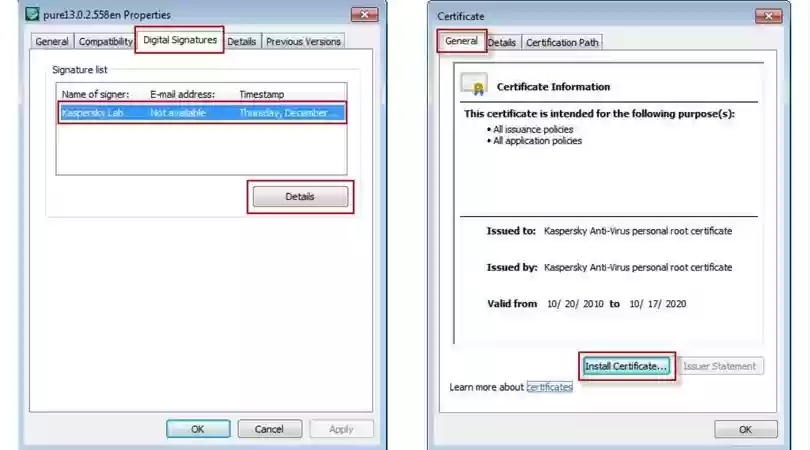The image size is (810, 450).
Task: Click the Issuer Statement button
Action: pos(720,366)
